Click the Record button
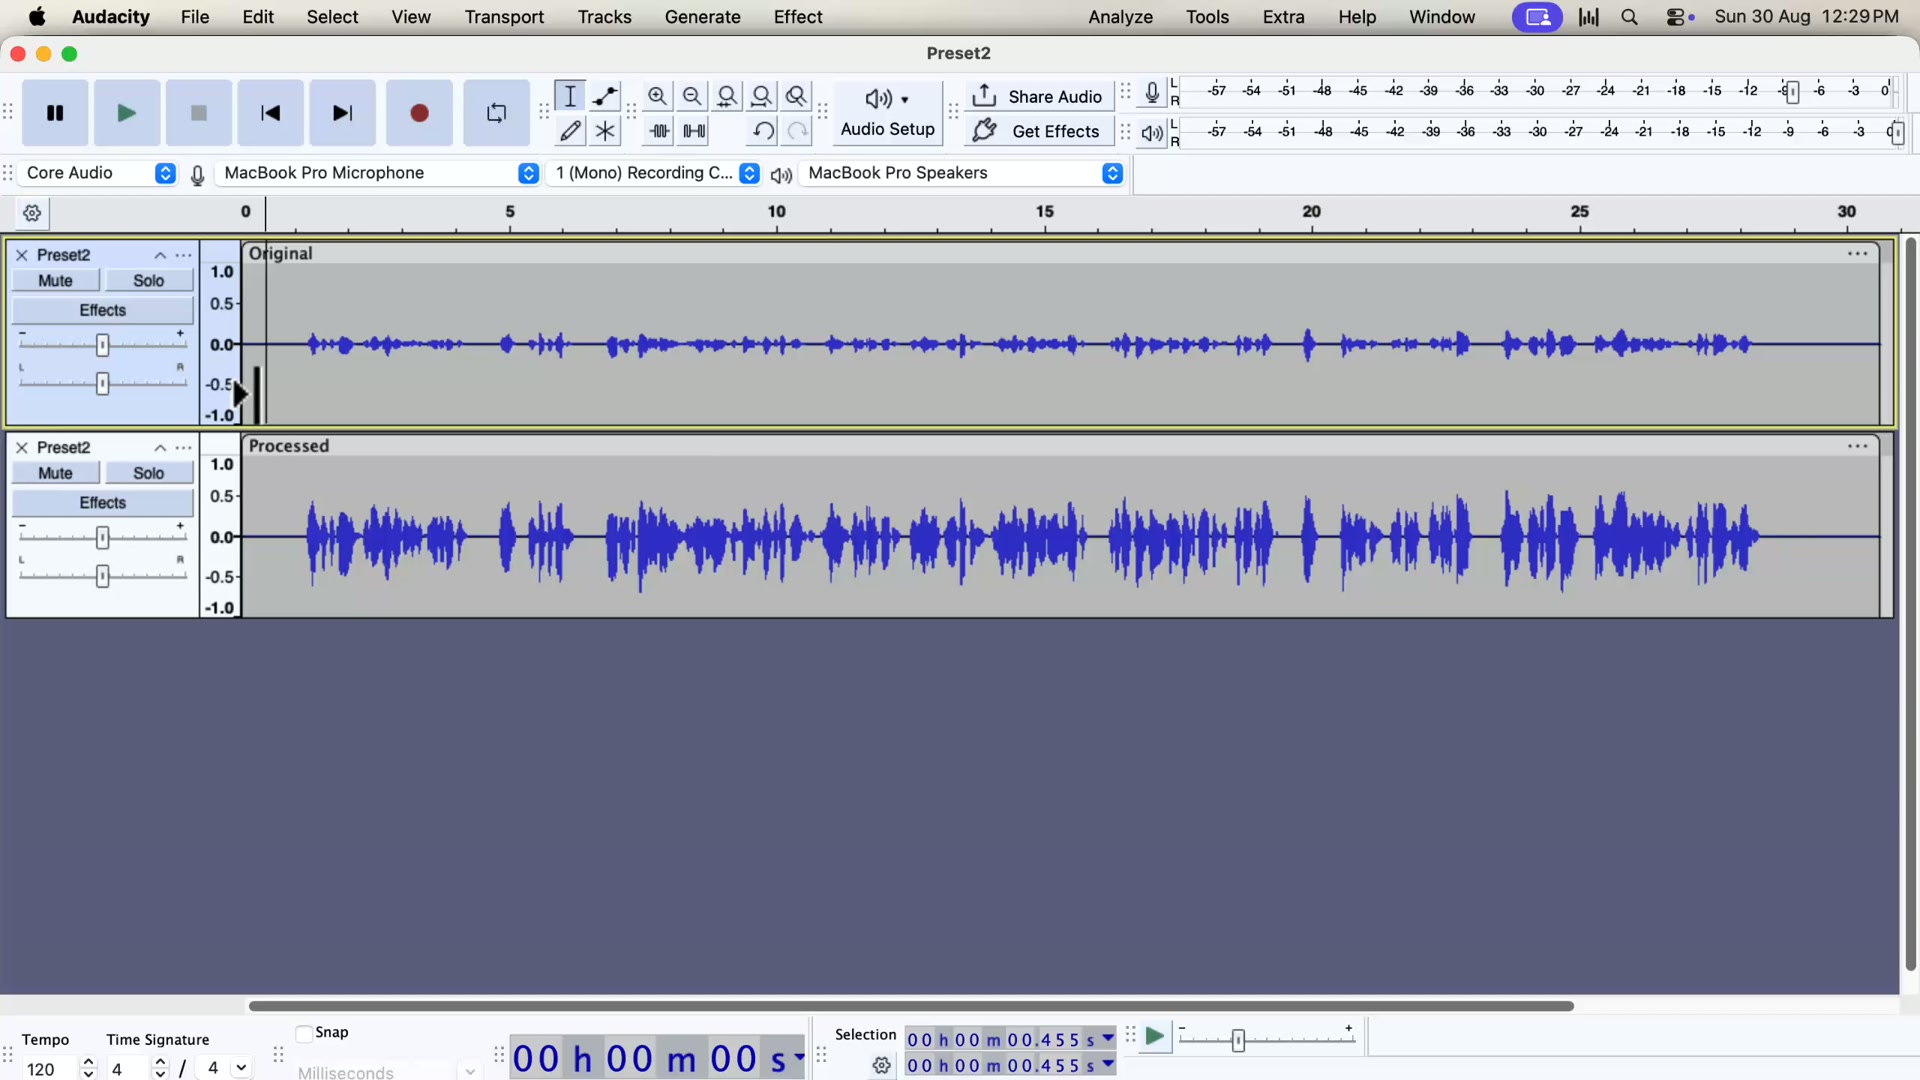1920x1080 pixels. (x=420, y=113)
